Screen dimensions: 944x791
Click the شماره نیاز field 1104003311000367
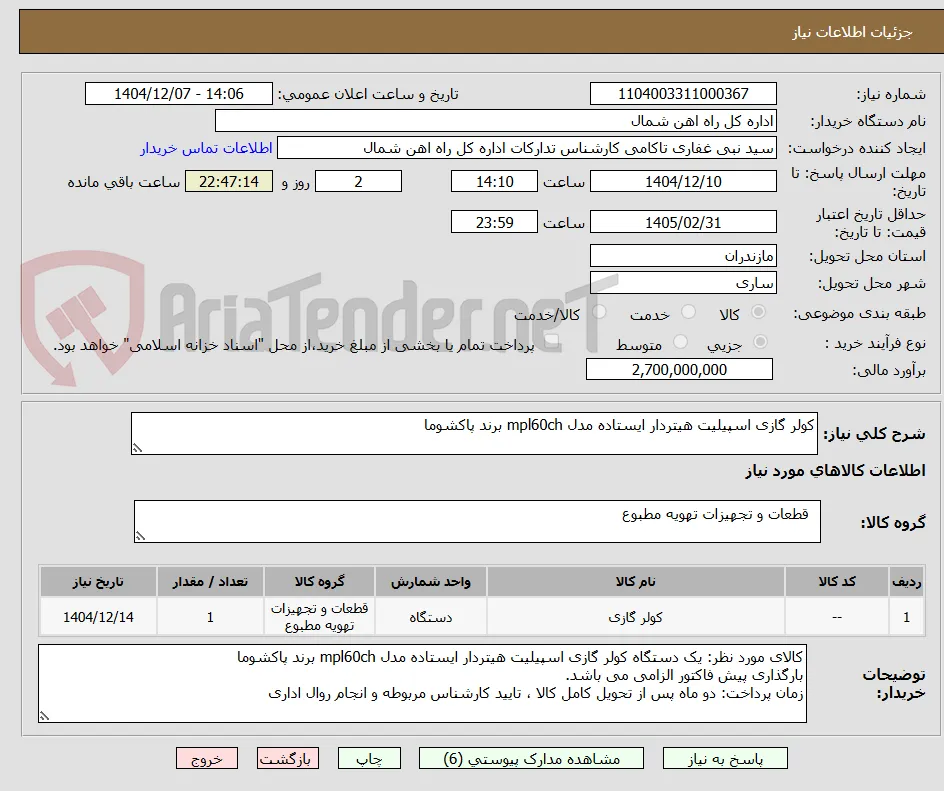coord(683,94)
